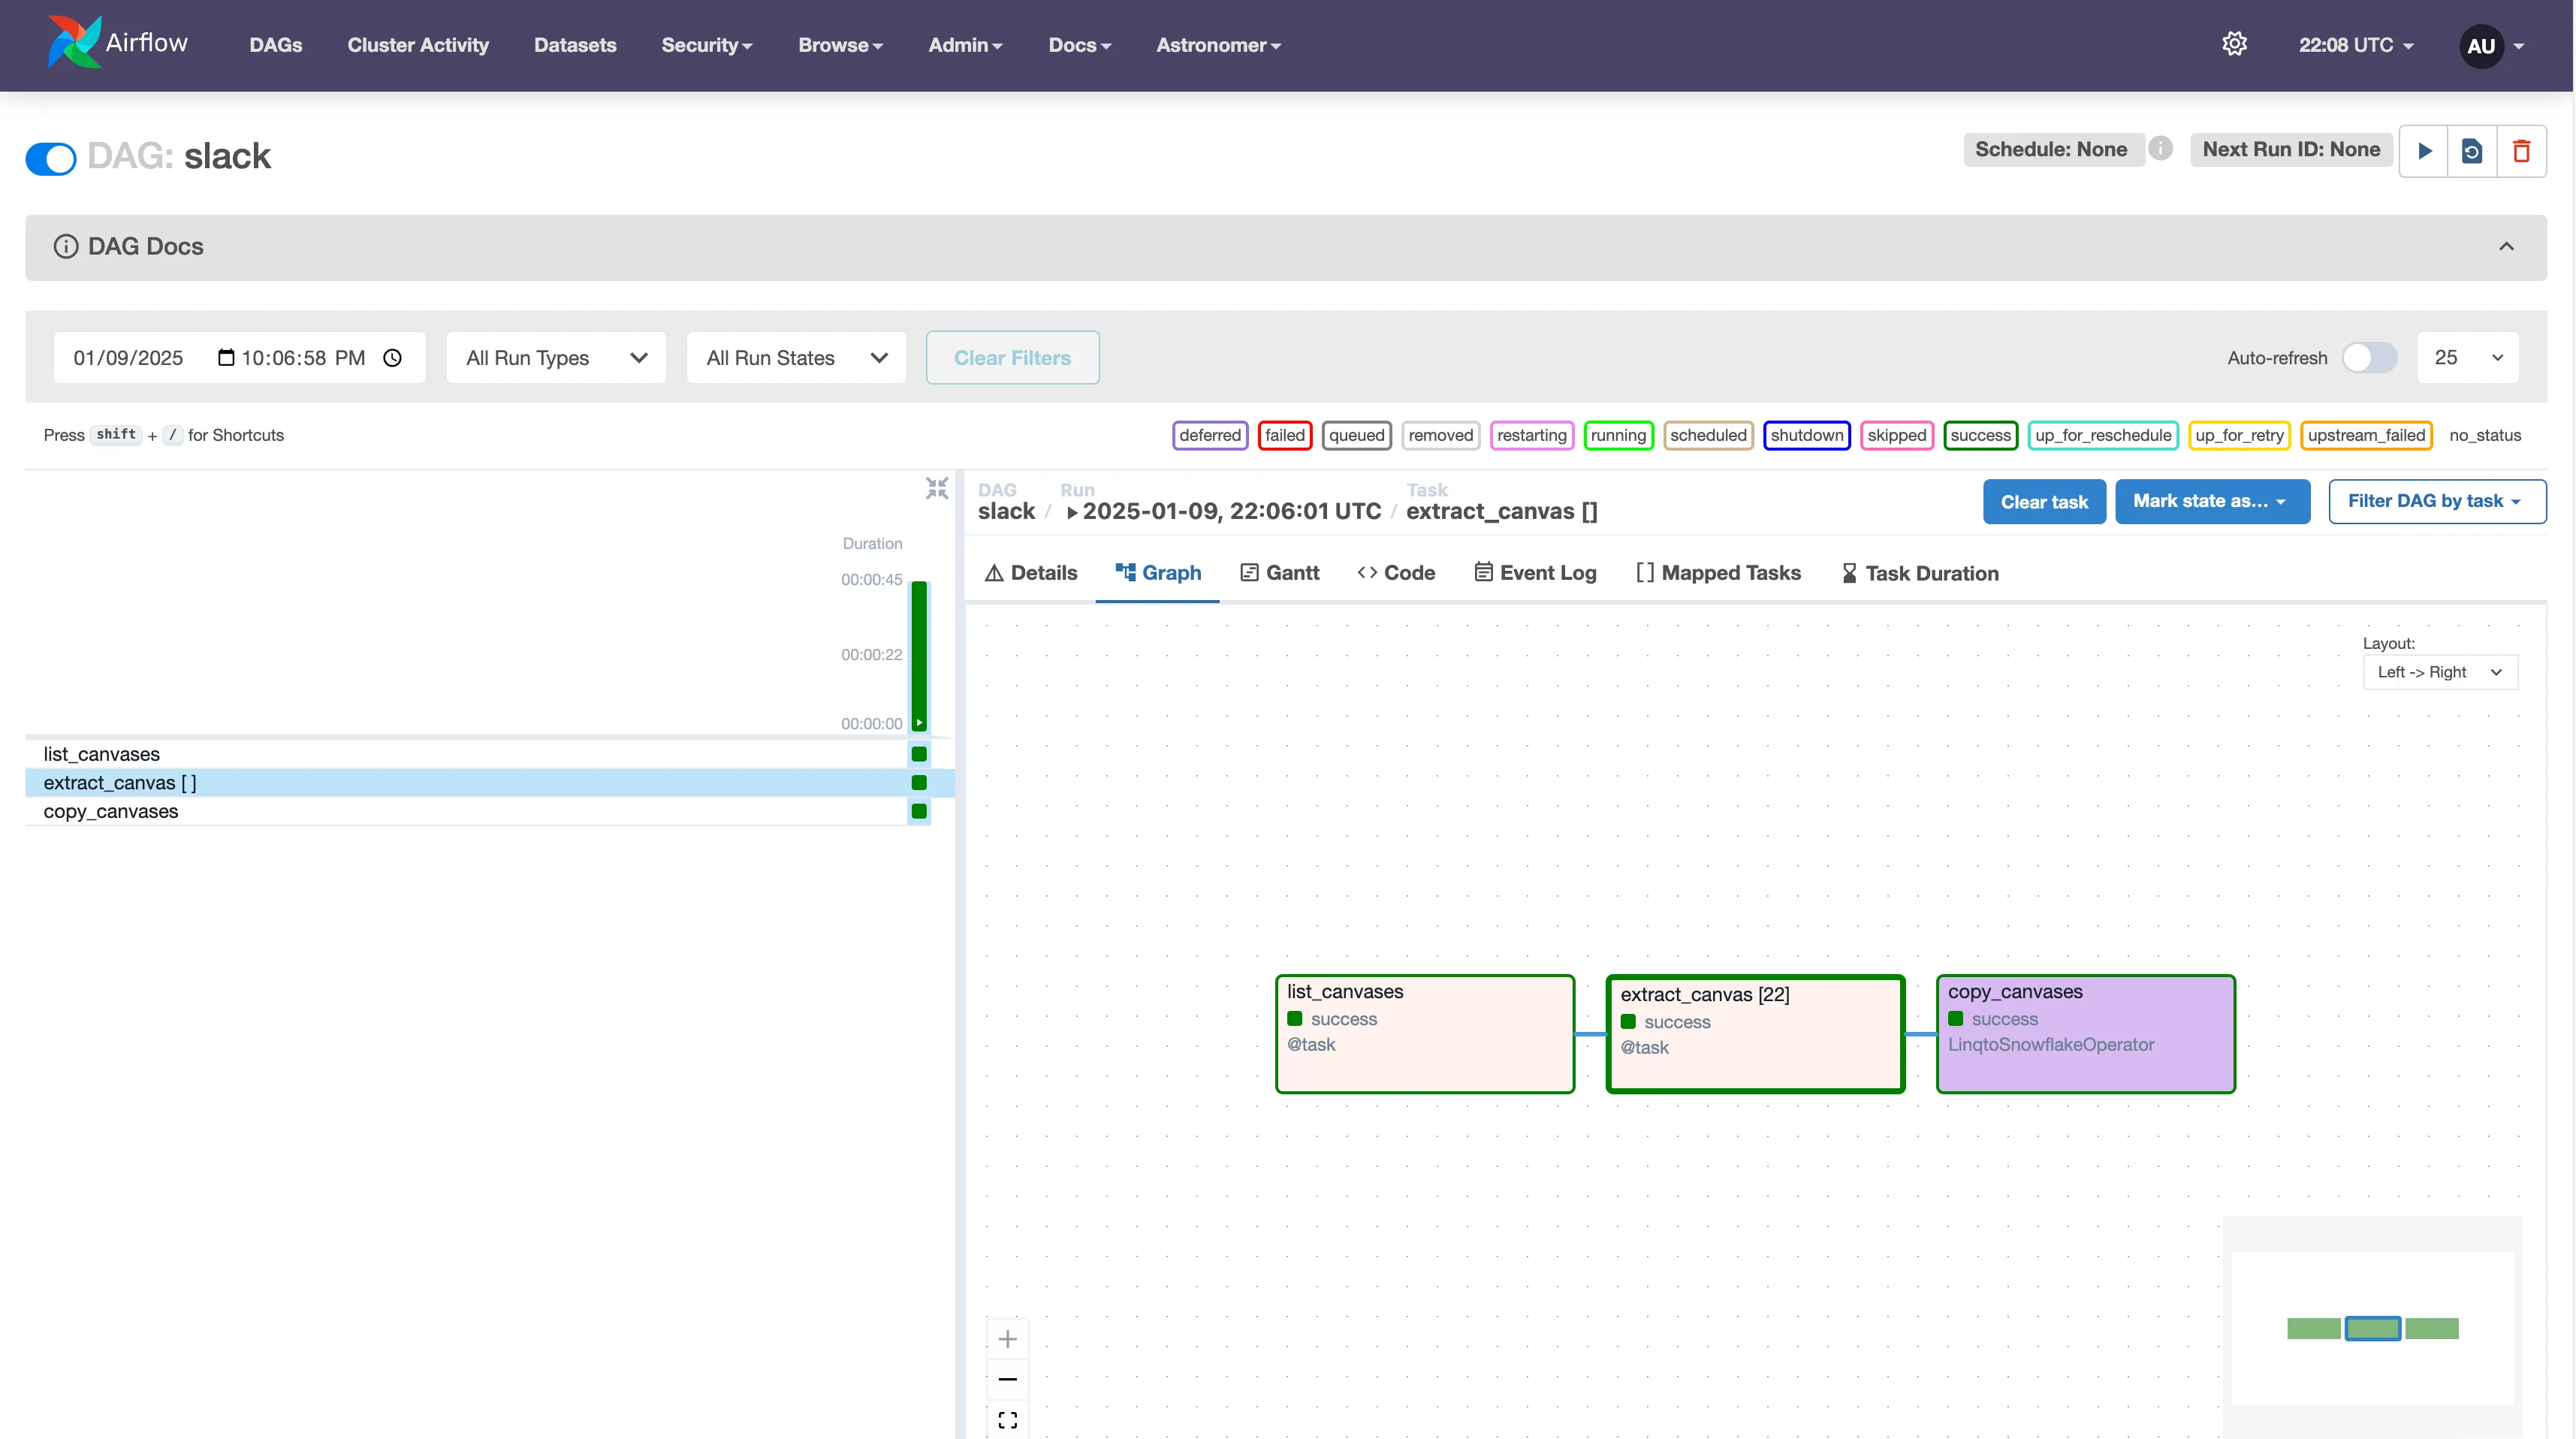Switch to the Mapped Tasks tab
The width and height of the screenshot is (2576, 1439).
1718,573
